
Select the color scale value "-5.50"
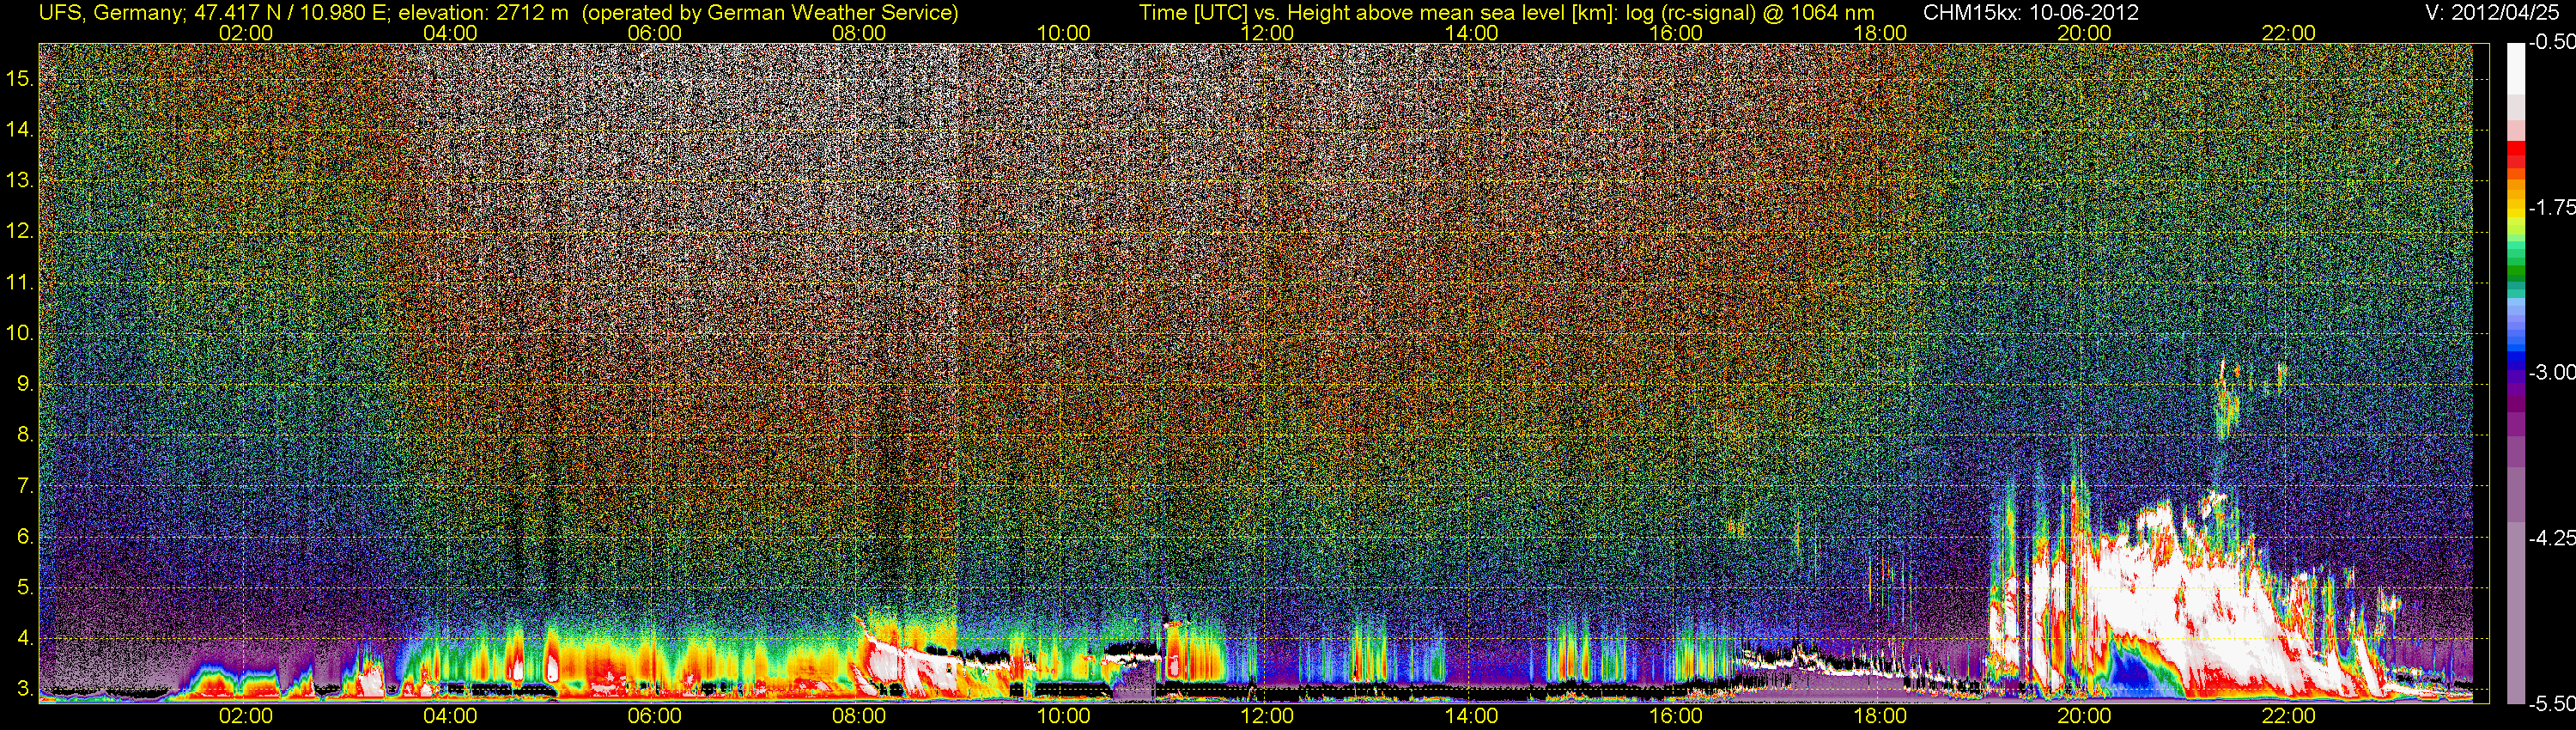click(2551, 704)
